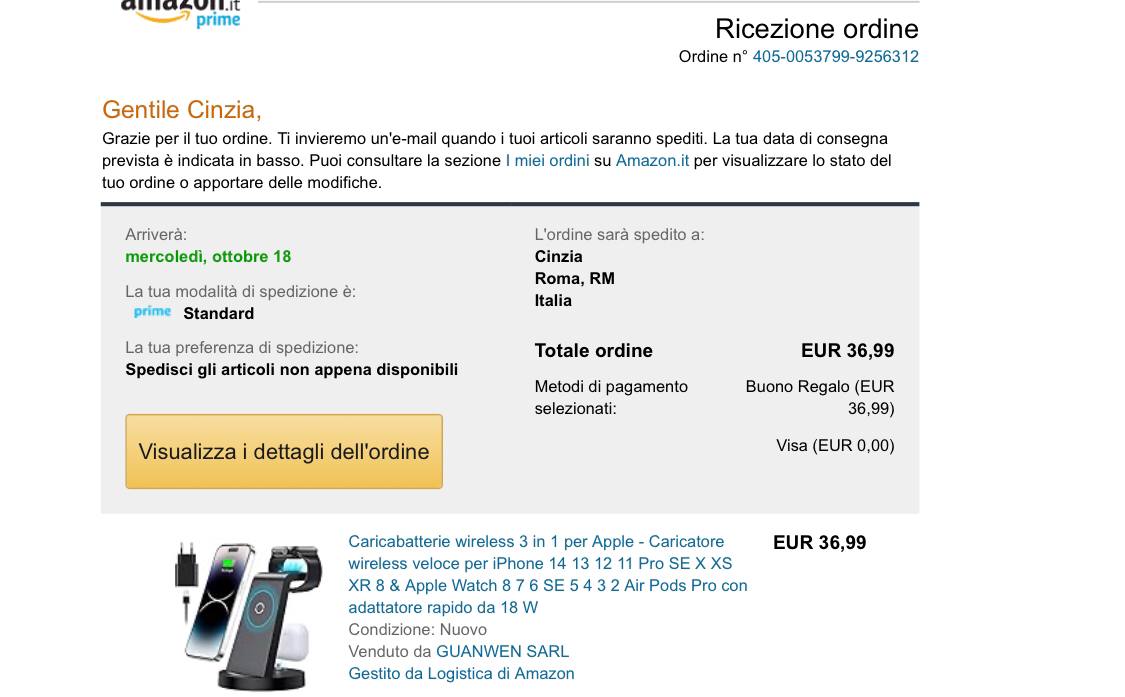
Task: Click the "Buono Regalo" payment method text
Action: [820, 398]
